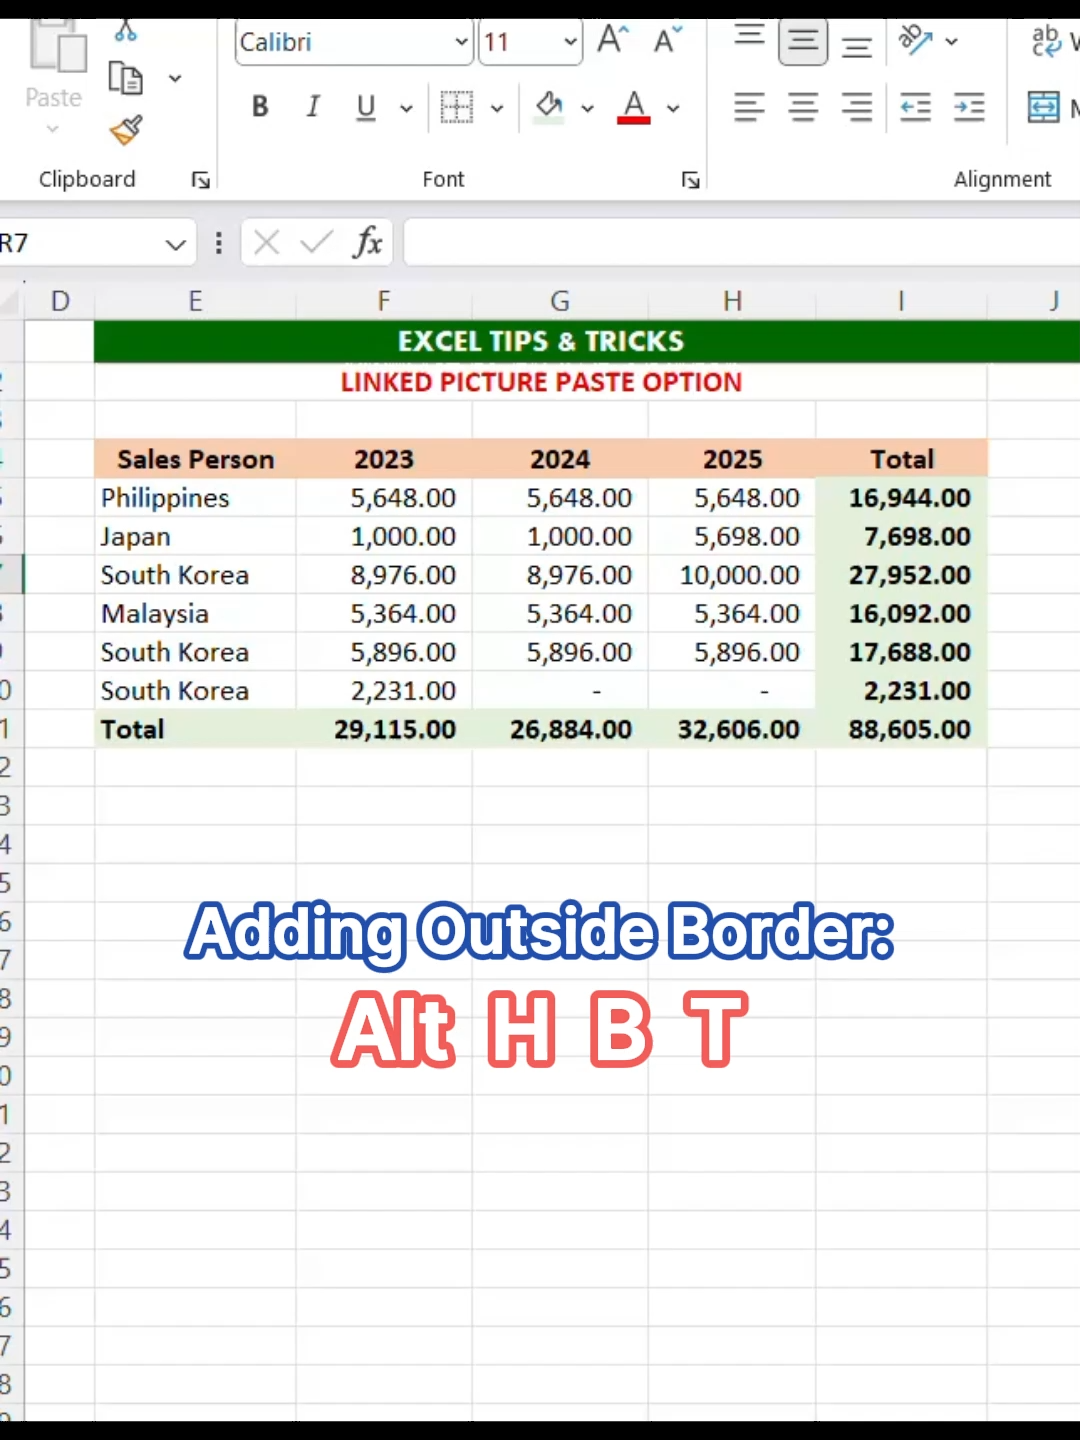
Task: Open the Alignment group dialog launcher
Action: point(1075,180)
